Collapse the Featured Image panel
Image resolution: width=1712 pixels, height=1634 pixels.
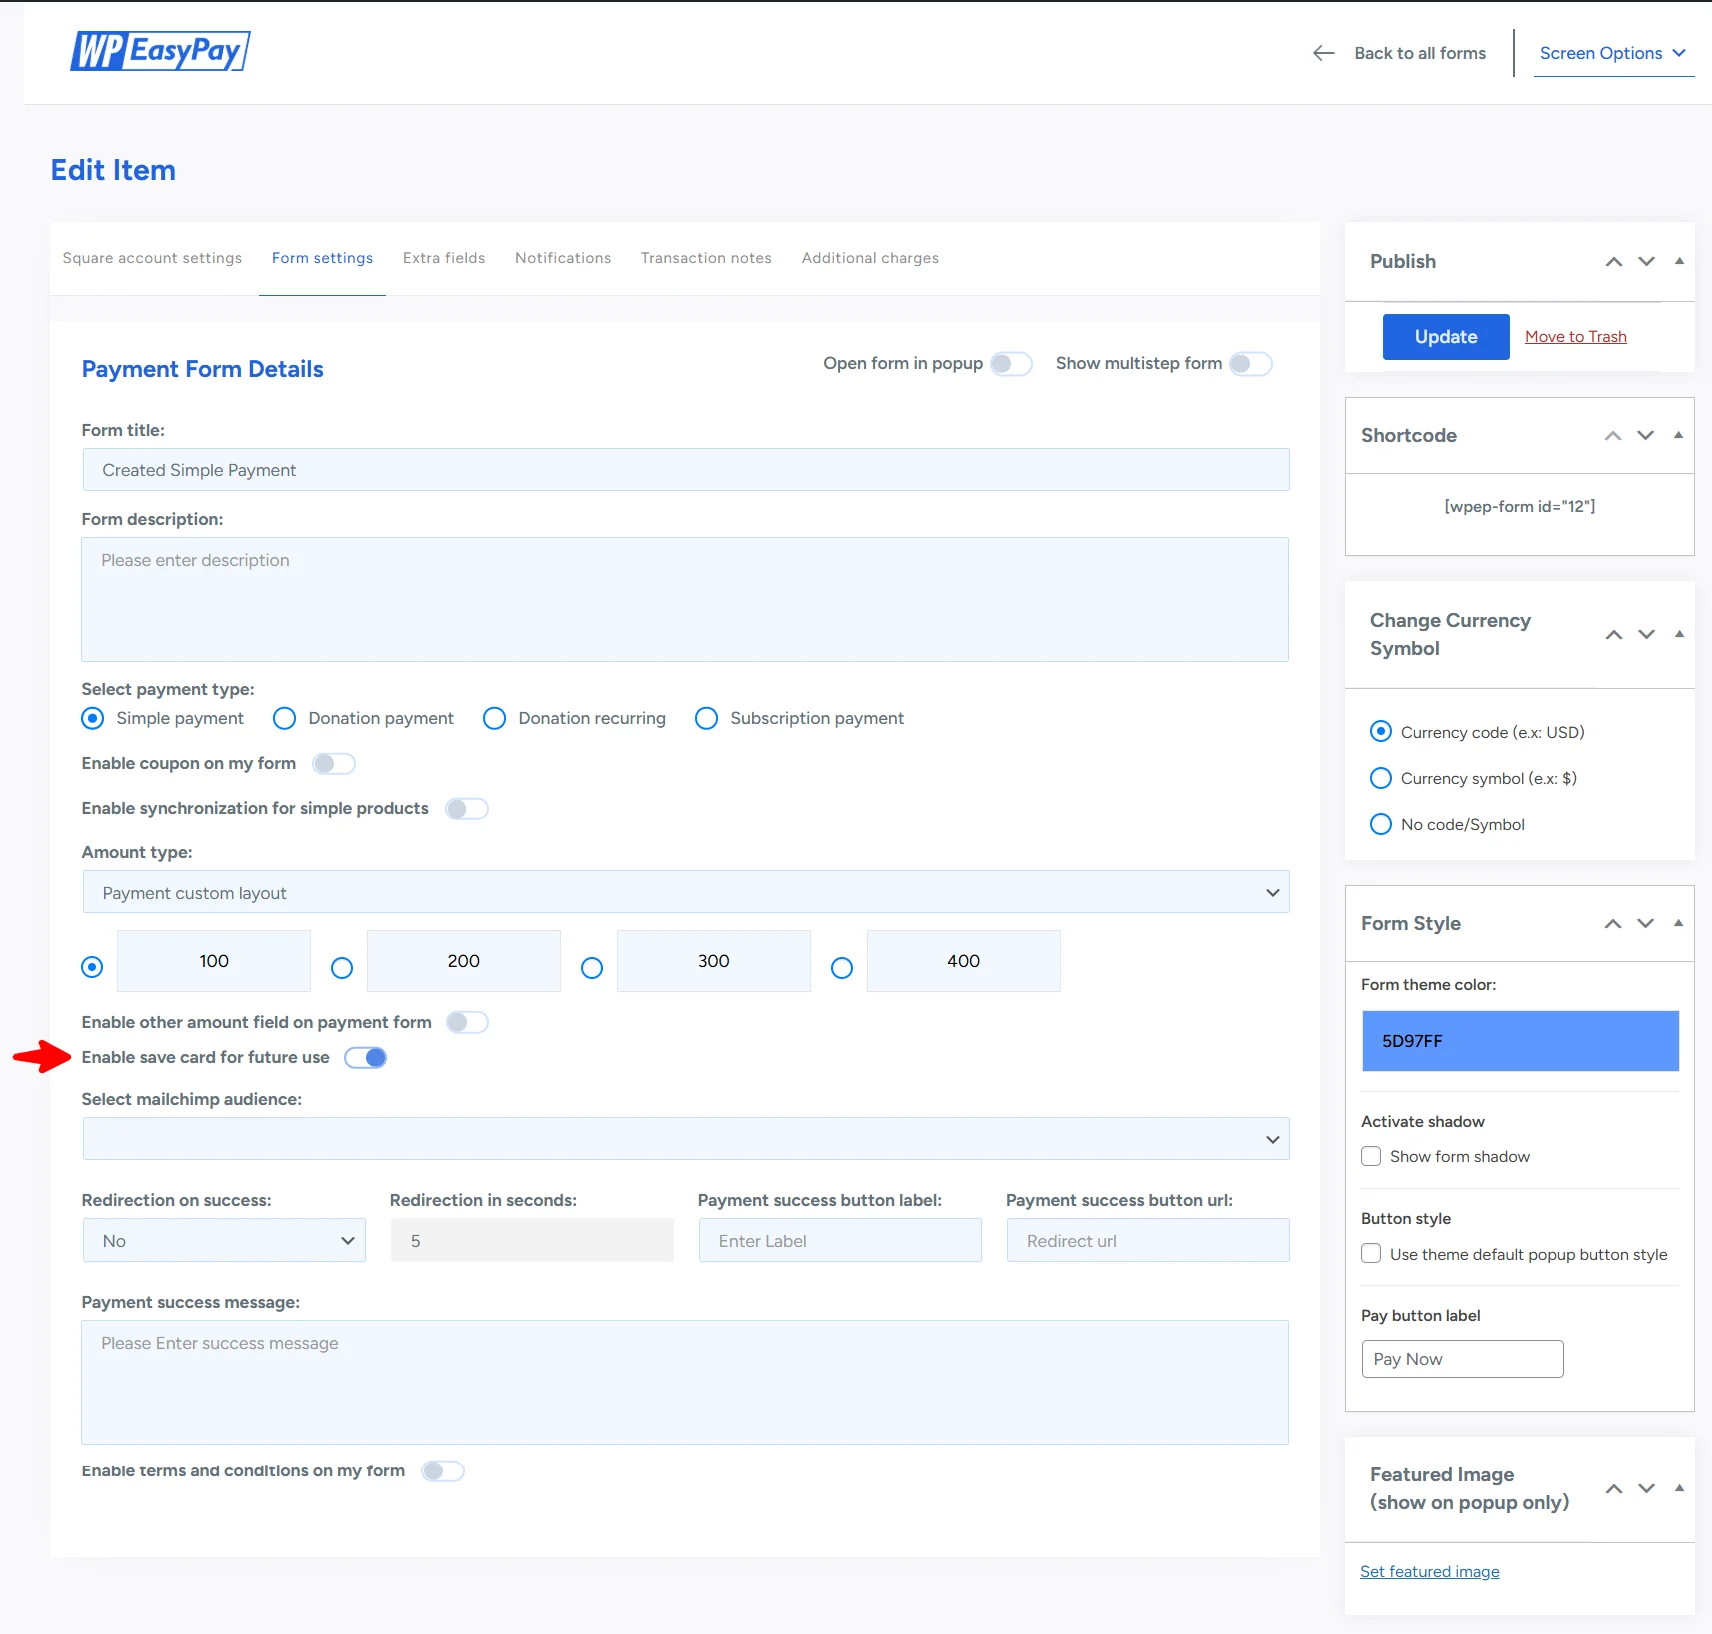[1679, 1488]
